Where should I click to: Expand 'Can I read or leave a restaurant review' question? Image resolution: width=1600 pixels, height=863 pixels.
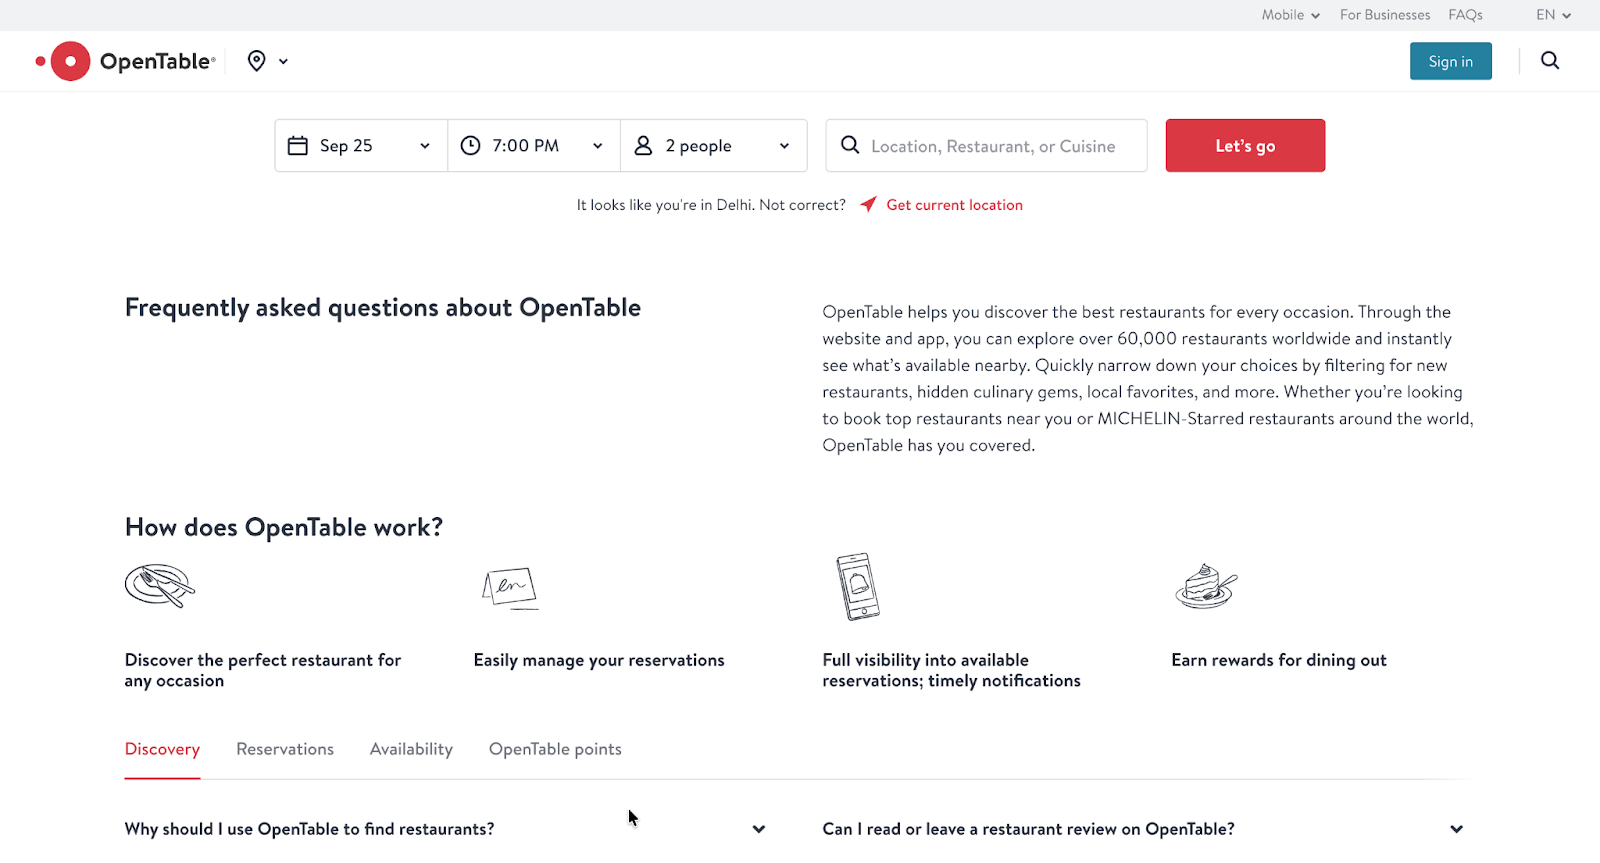pos(1143,829)
